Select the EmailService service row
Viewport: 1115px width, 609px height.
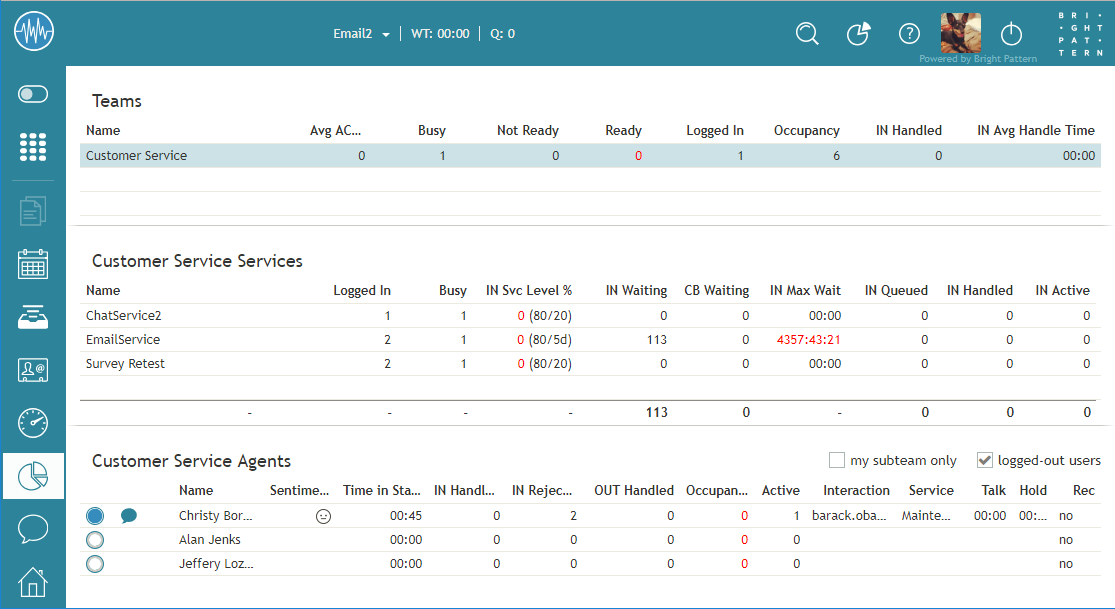[590, 340]
